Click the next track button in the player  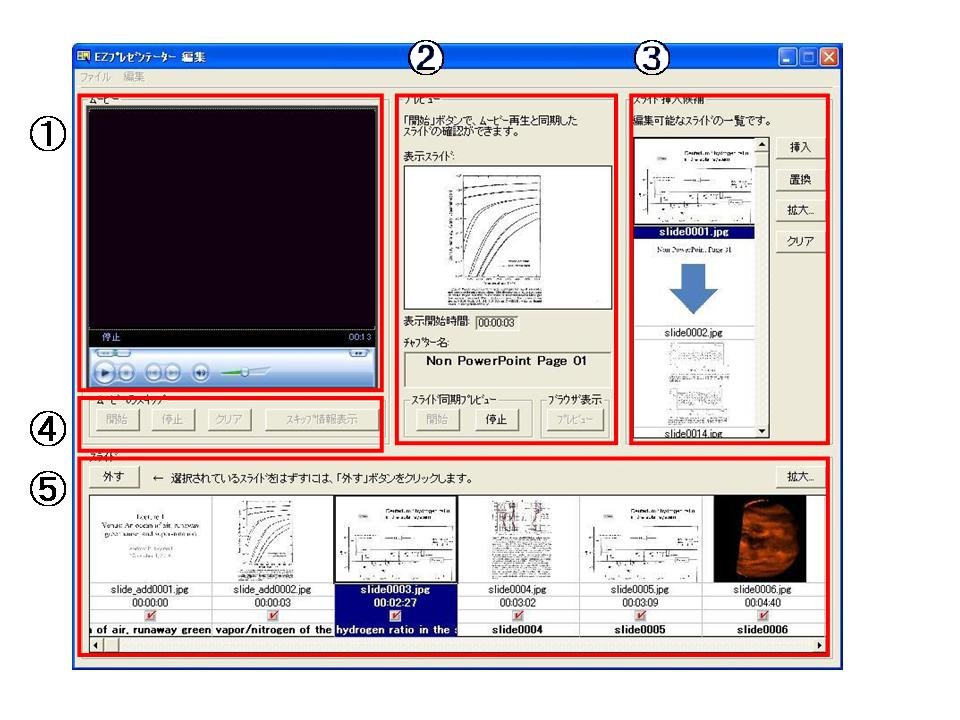[173, 373]
